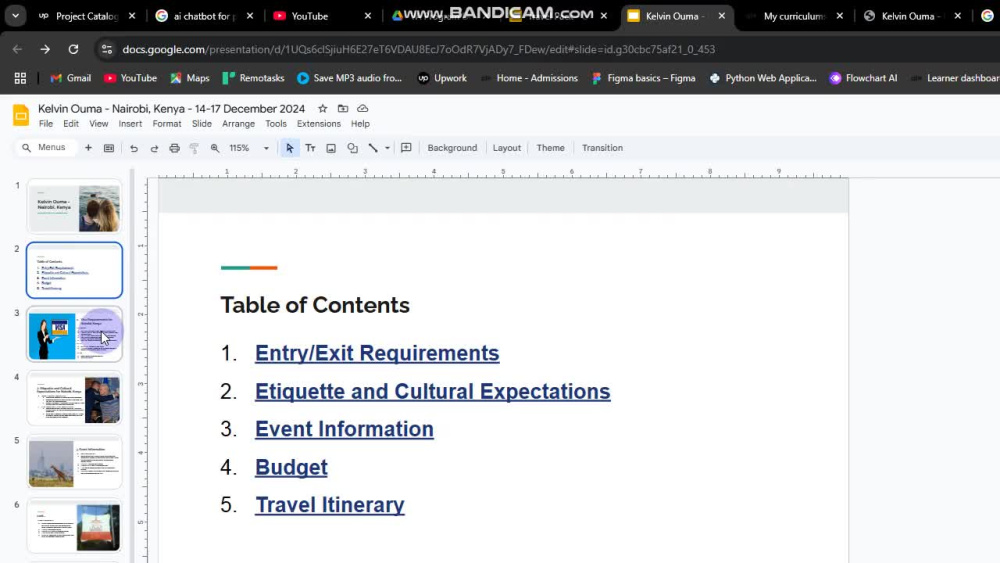This screenshot has width=1000, height=563.
Task: Select the Paint format tool
Action: pyautogui.click(x=195, y=148)
